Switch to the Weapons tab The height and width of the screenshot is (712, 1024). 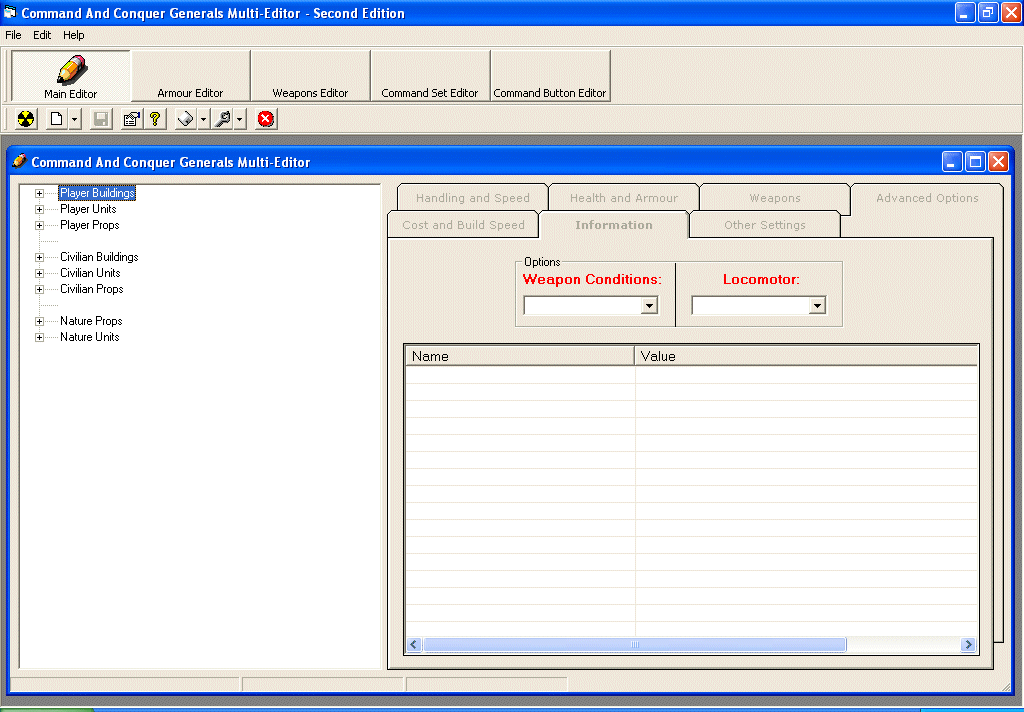pyautogui.click(x=775, y=198)
